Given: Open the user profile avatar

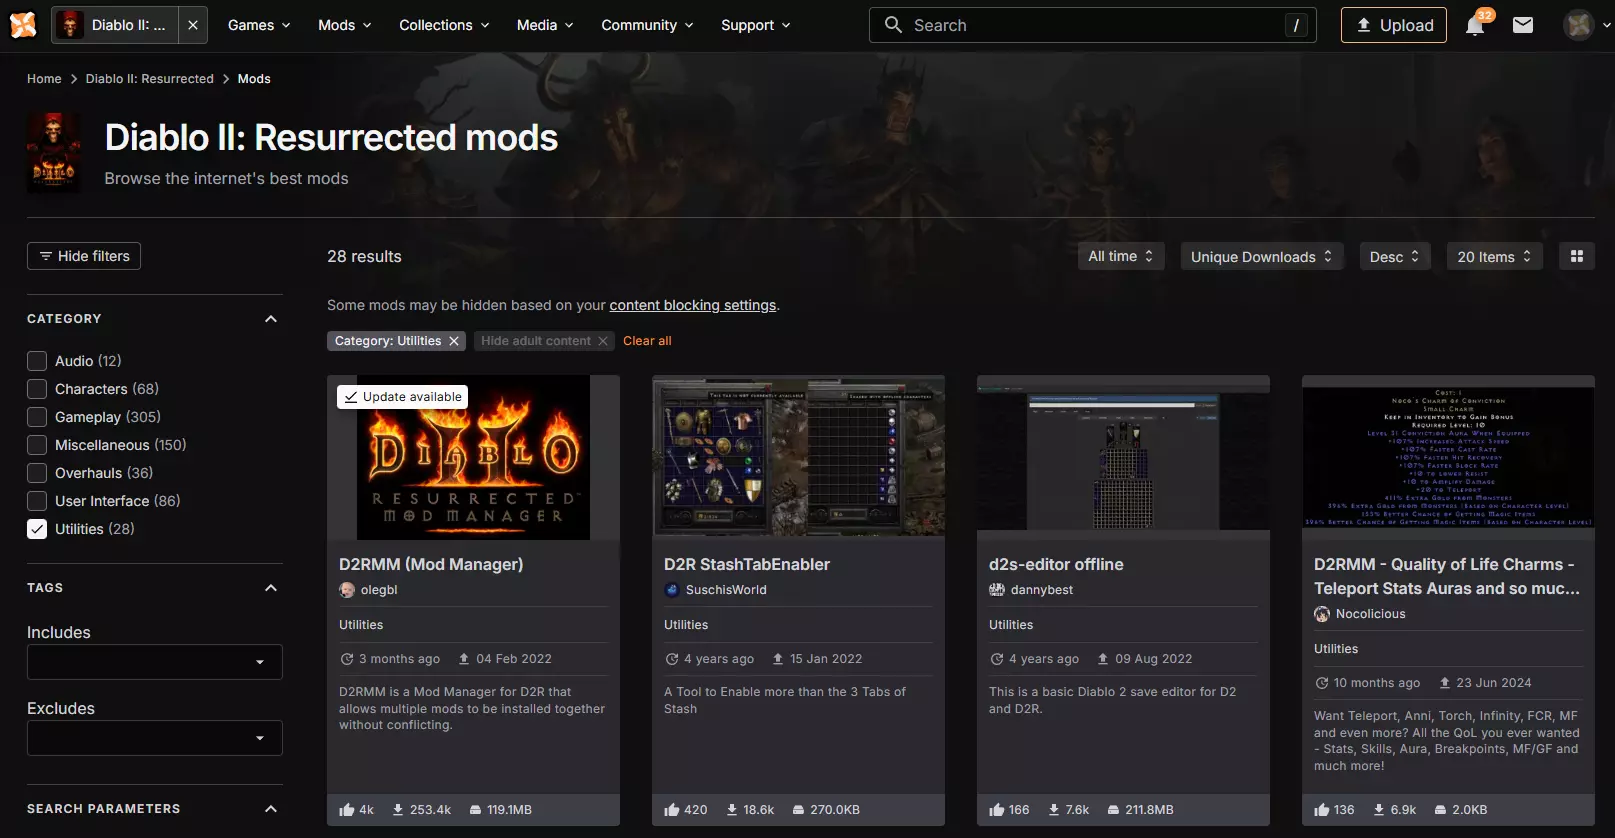Looking at the screenshot, I should point(1579,25).
